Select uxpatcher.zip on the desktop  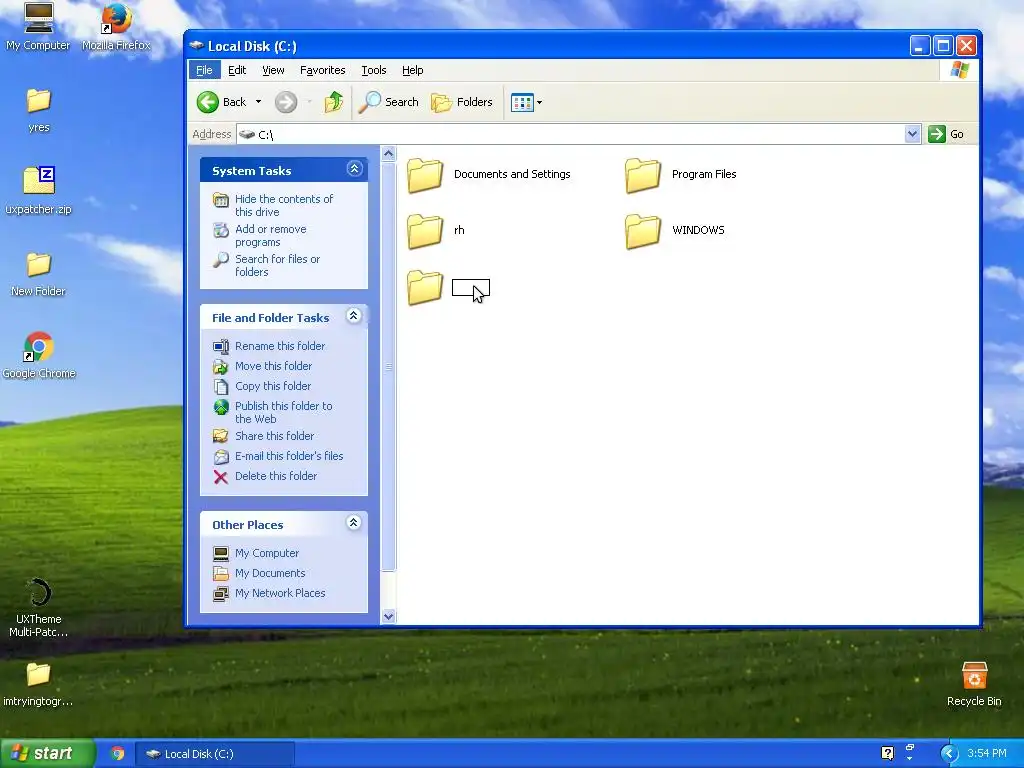(39, 191)
